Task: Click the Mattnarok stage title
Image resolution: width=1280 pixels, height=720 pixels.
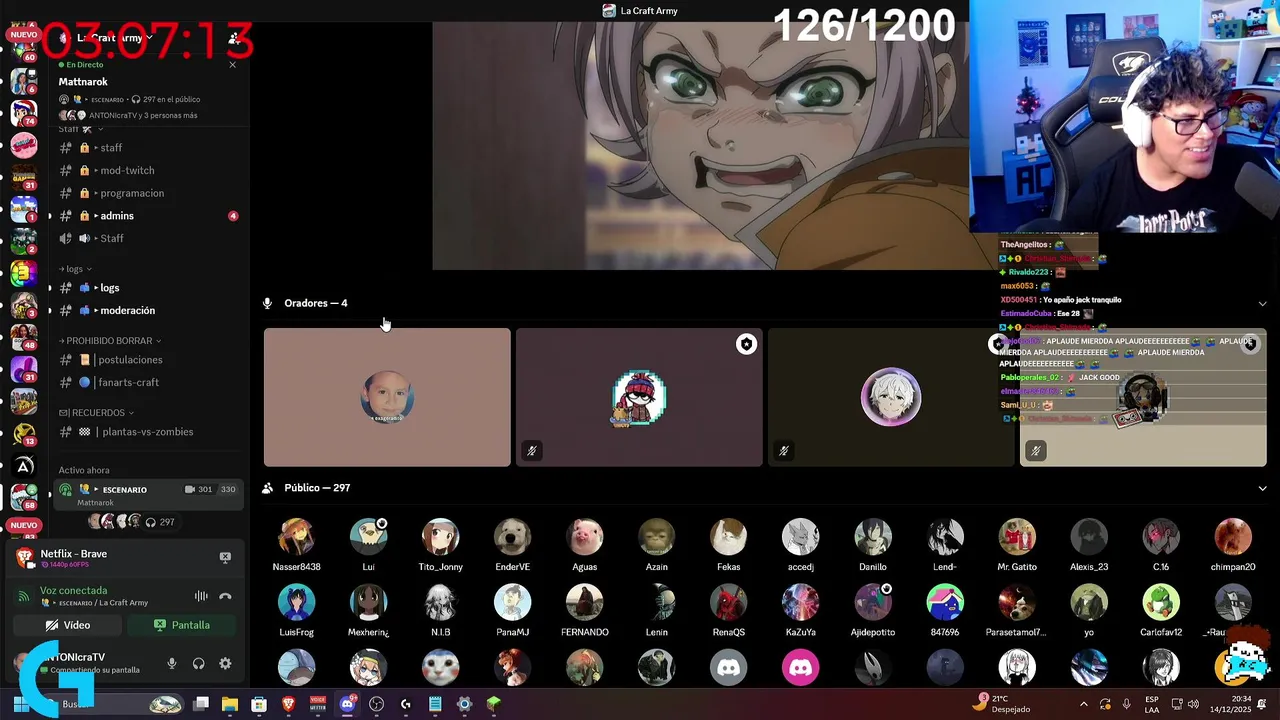Action: [83, 82]
